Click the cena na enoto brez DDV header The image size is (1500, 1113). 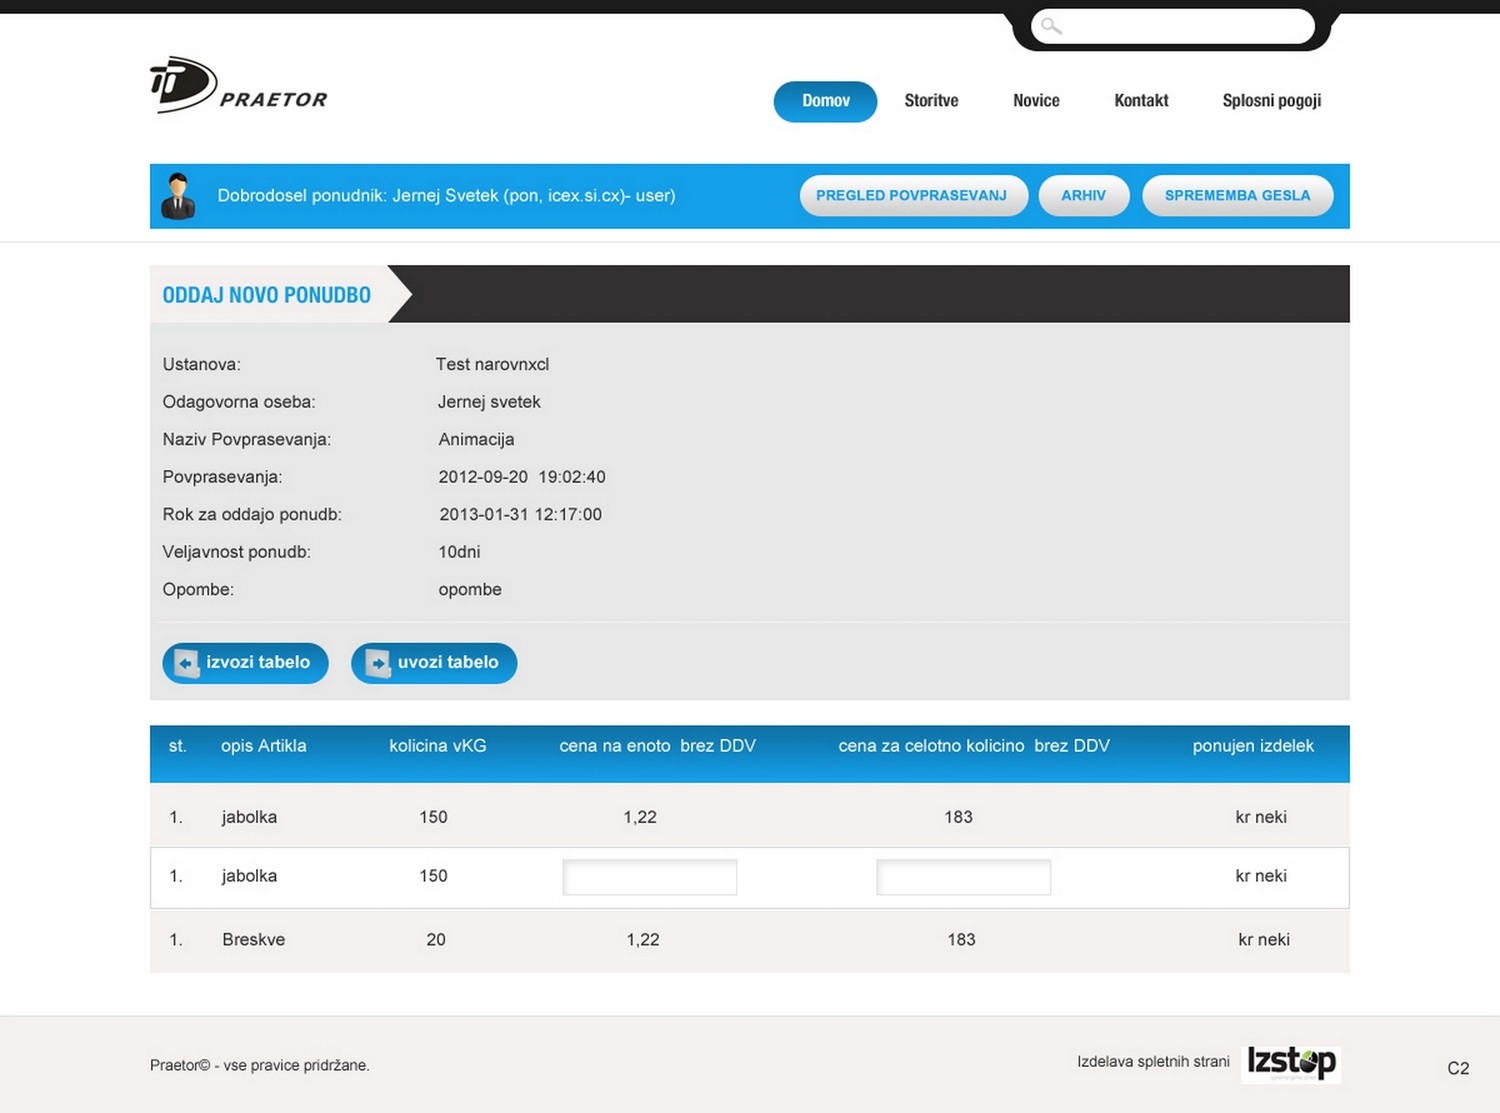pos(657,746)
